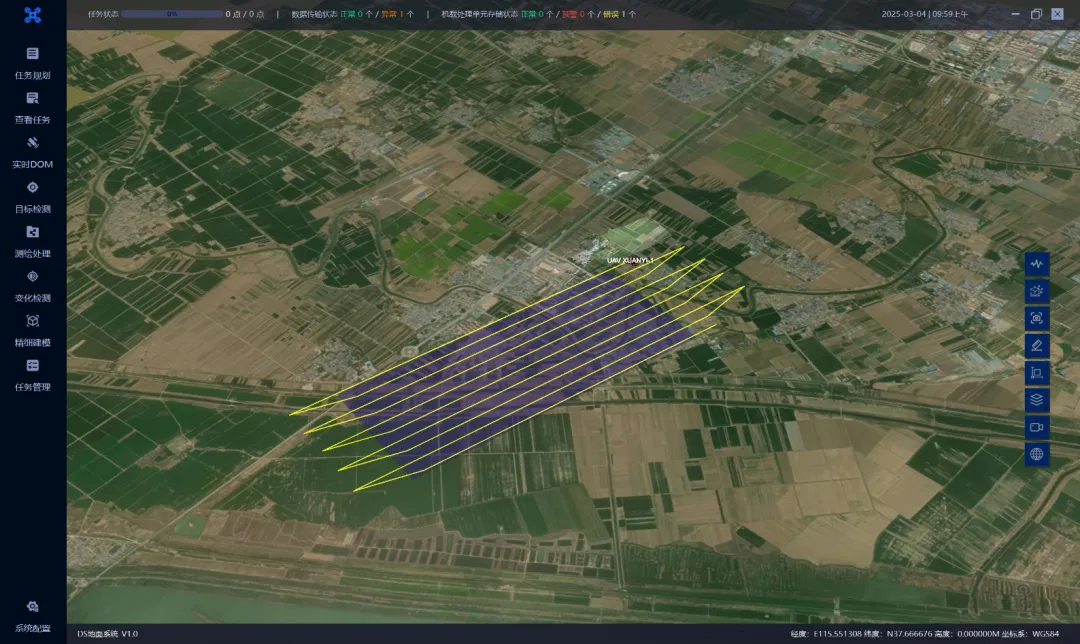Click the task status progress bar
Viewport: 1080px width, 644px height.
[x=171, y=14]
